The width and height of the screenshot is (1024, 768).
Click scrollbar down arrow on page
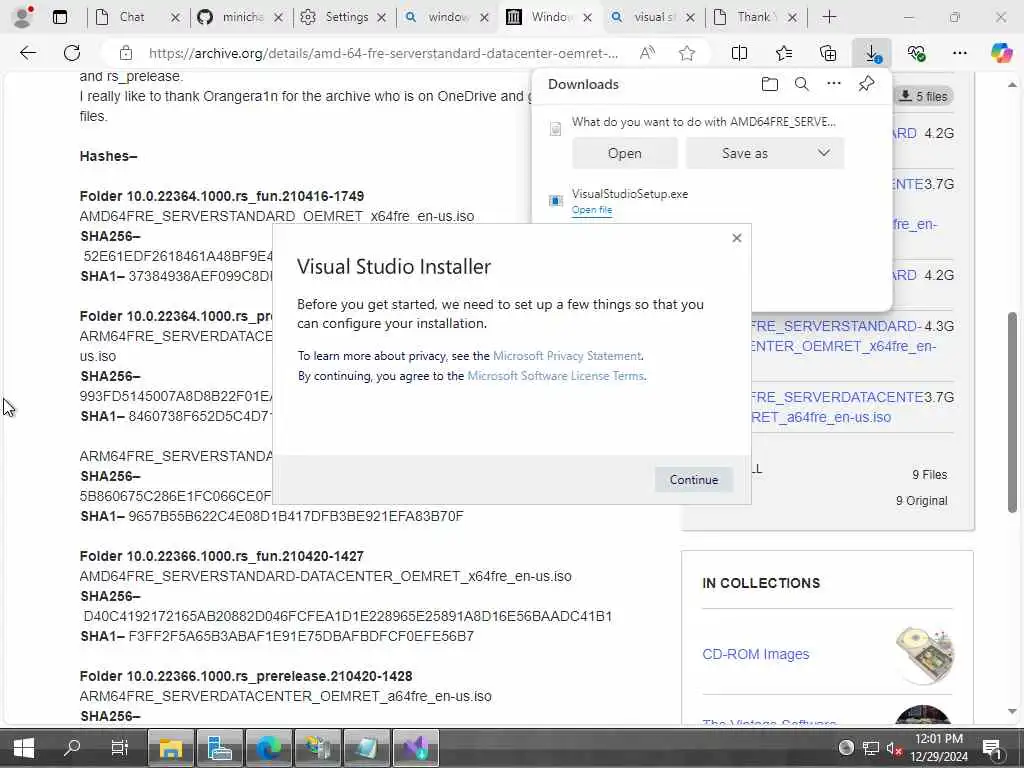click(x=1012, y=712)
